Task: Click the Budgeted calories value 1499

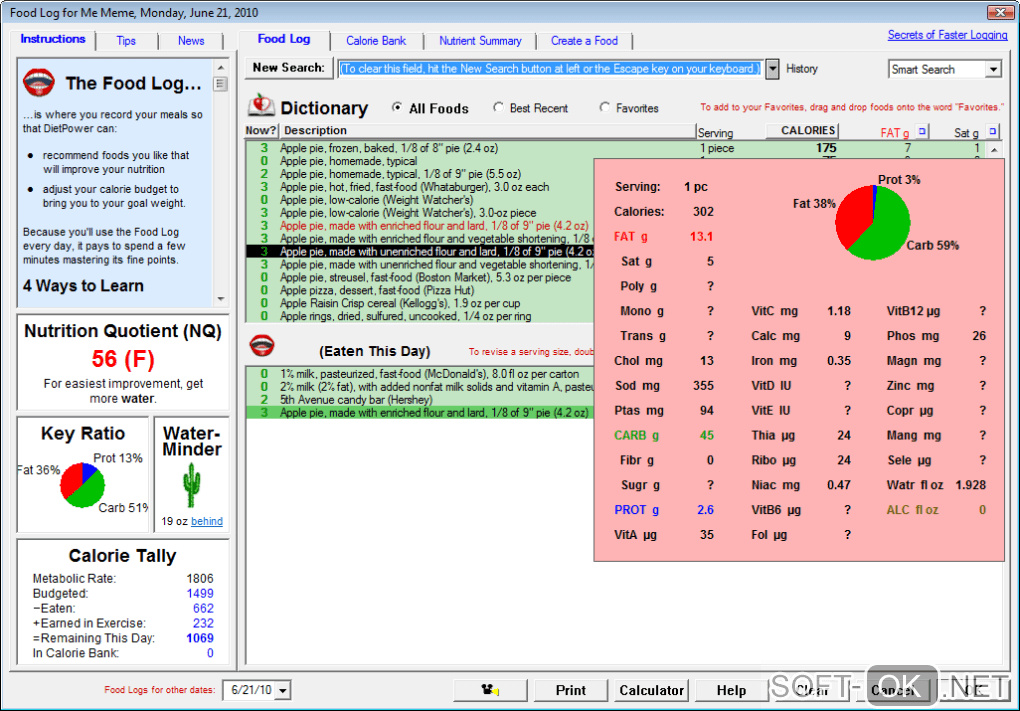Action: (200, 593)
